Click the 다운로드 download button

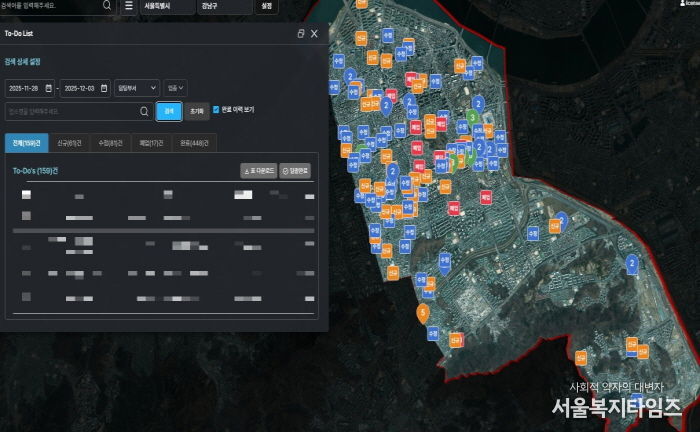pos(259,171)
